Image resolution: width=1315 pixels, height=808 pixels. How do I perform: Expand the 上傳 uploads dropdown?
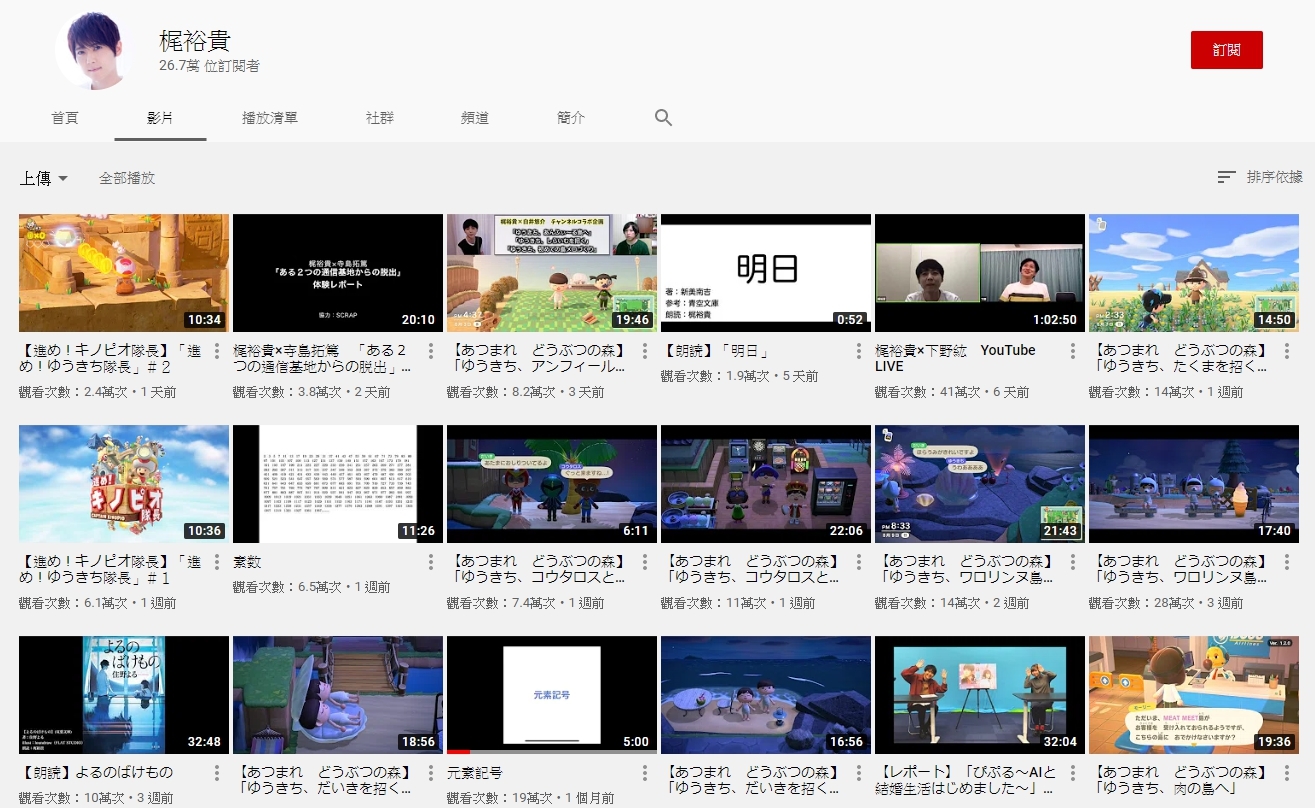point(44,178)
